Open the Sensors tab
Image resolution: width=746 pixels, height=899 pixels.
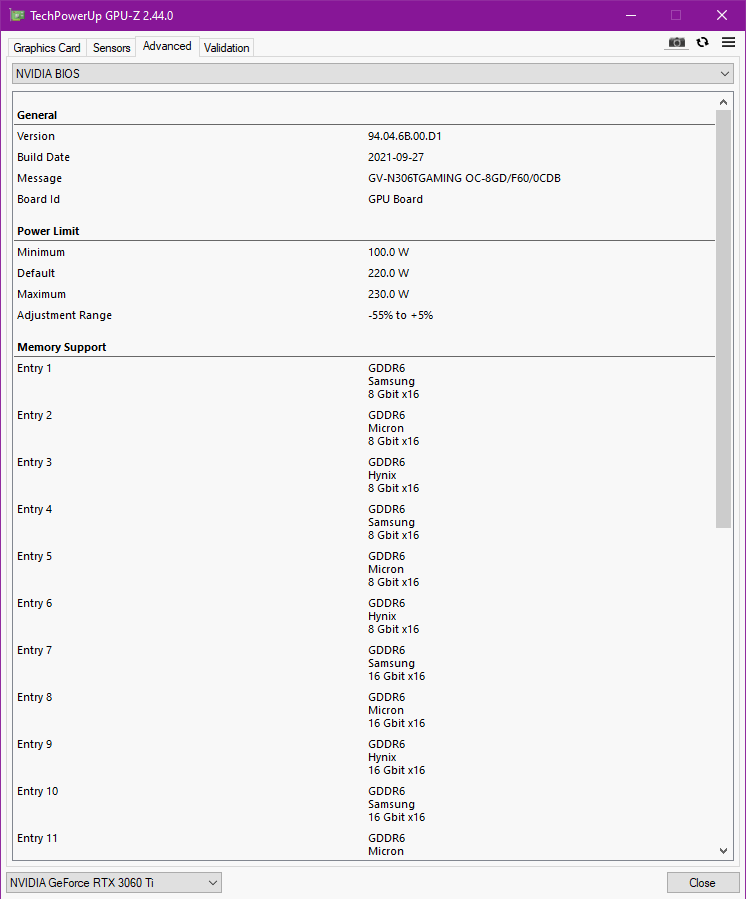(x=112, y=48)
